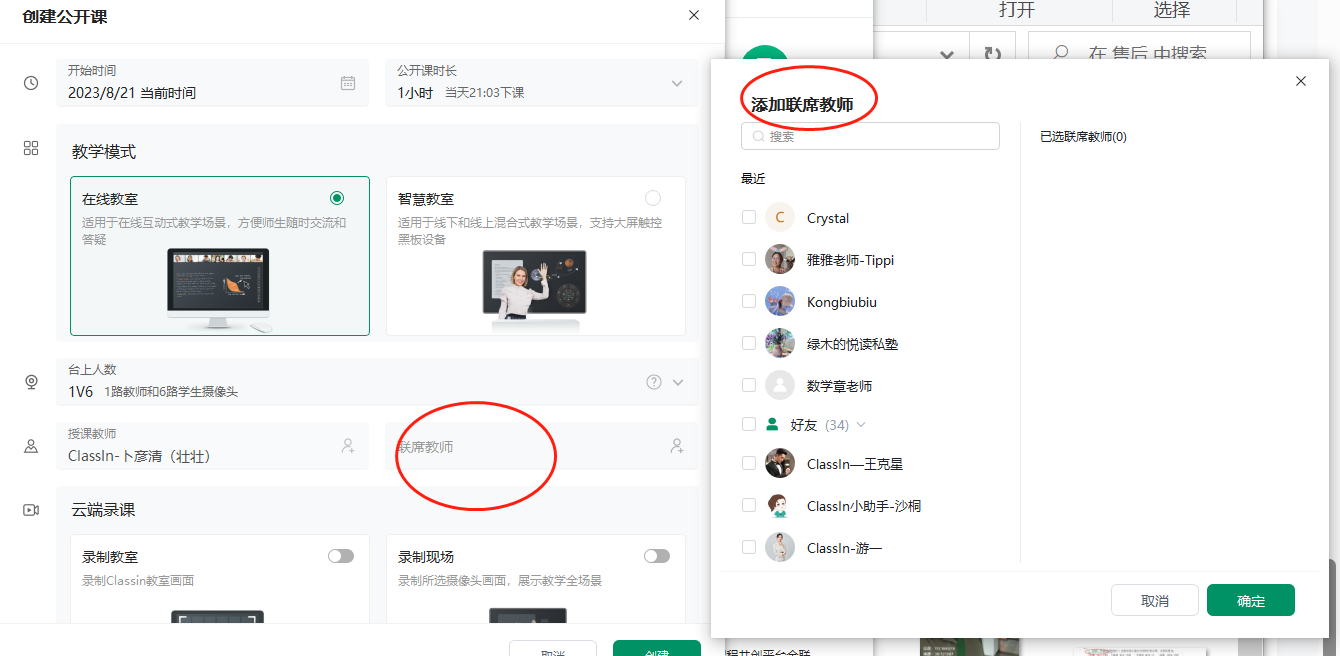Screen dimensions: 1340x656
Task: Check the box for 绿木的悦读私塾
Action: tap(749, 344)
